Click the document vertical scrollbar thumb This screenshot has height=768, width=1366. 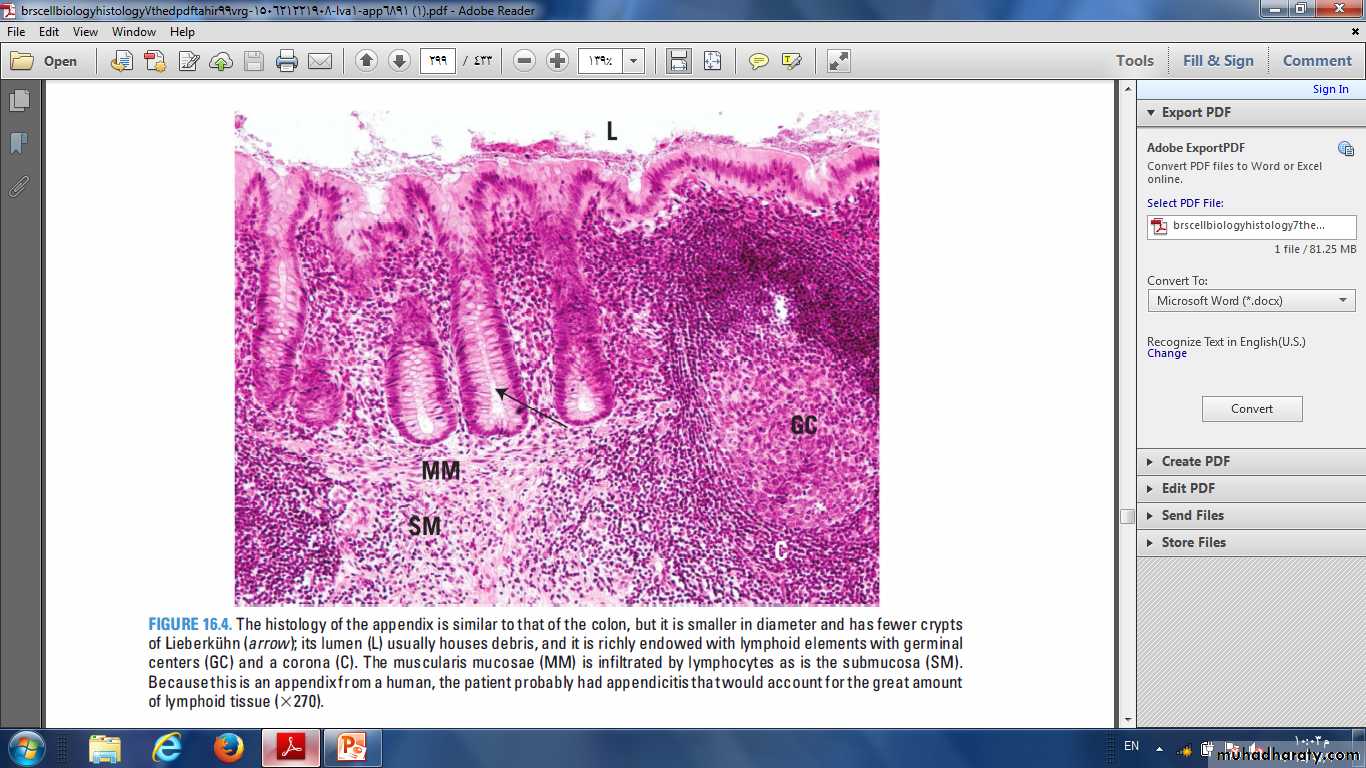(1127, 516)
